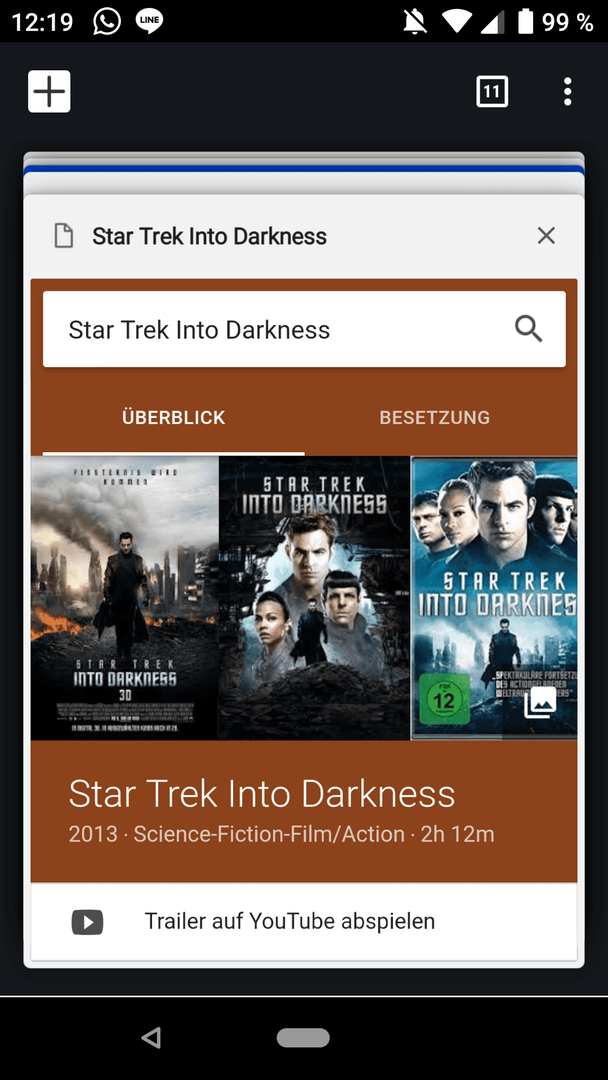Tap the Star Trek Into Darkness tab title
This screenshot has width=608, height=1080.
click(209, 236)
